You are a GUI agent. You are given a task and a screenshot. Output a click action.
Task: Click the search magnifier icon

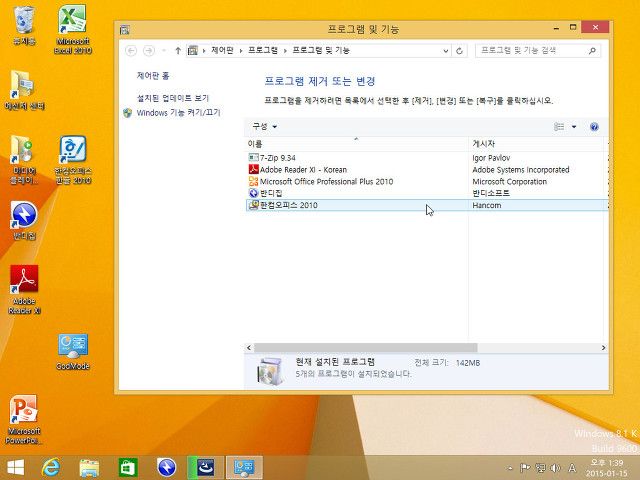click(x=592, y=50)
